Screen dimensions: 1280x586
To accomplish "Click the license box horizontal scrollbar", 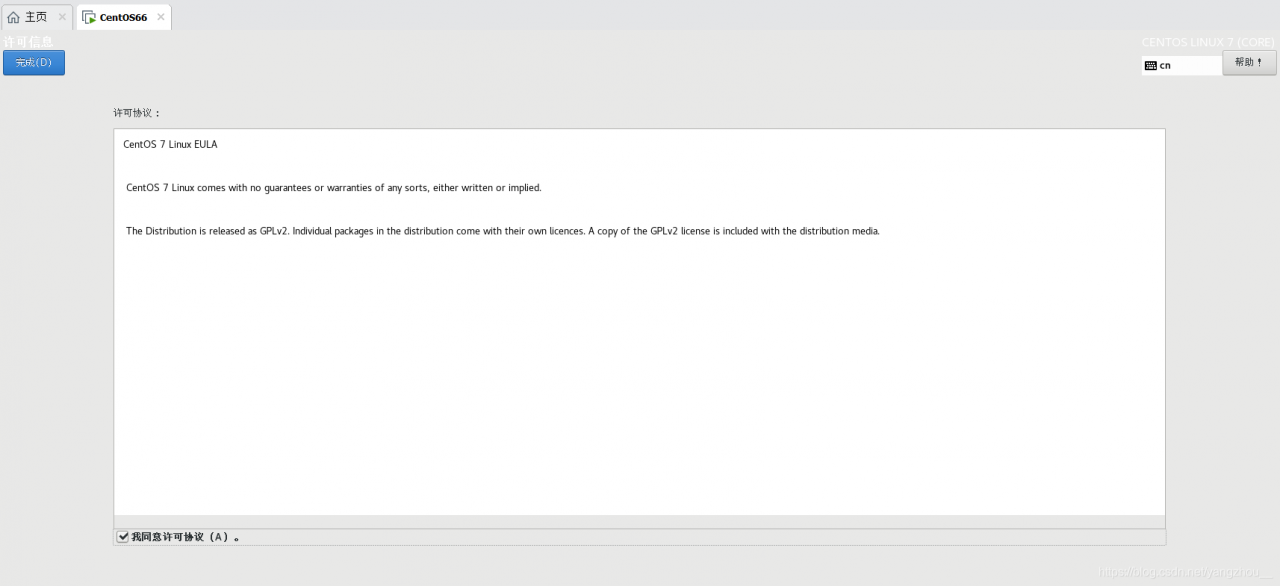I will 639,522.
